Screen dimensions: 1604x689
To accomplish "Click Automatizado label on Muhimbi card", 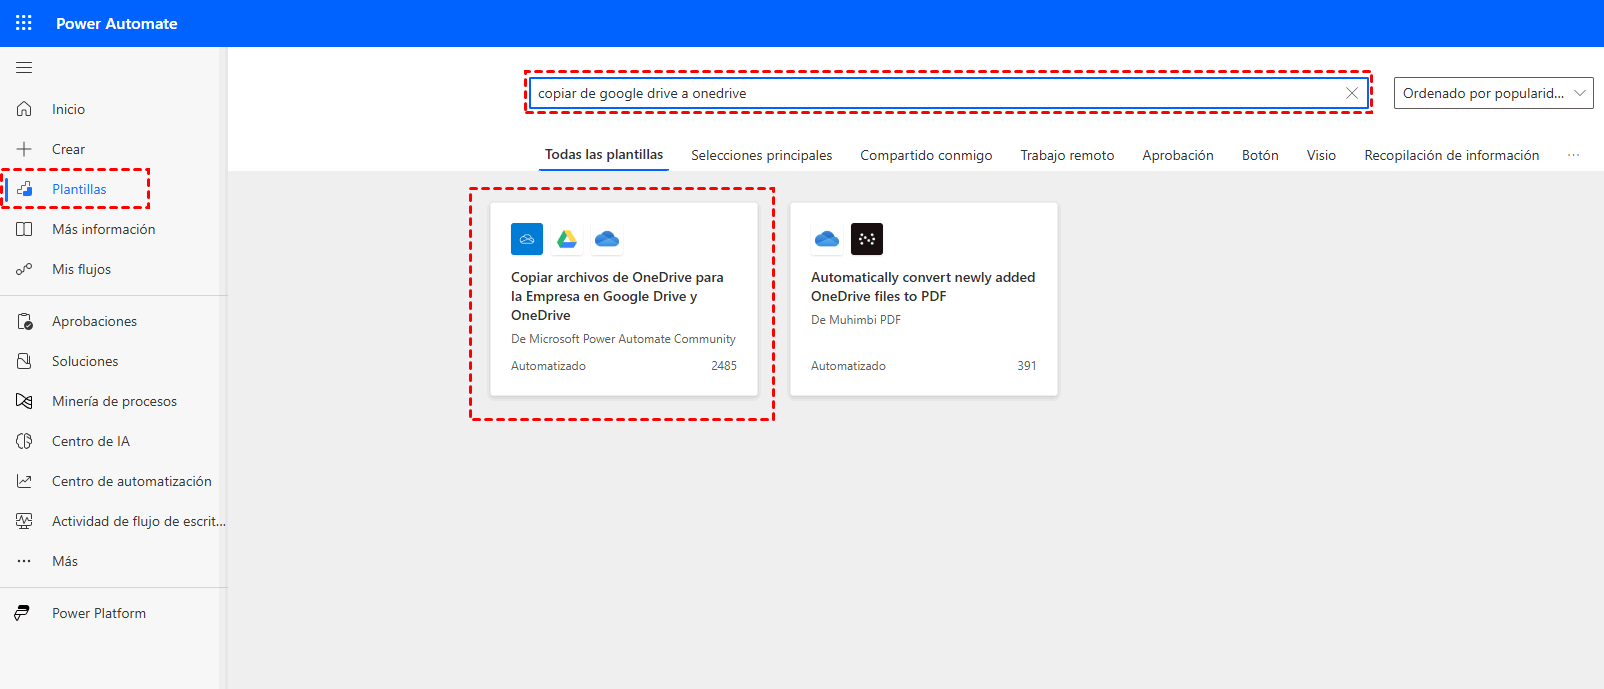I will tap(848, 366).
